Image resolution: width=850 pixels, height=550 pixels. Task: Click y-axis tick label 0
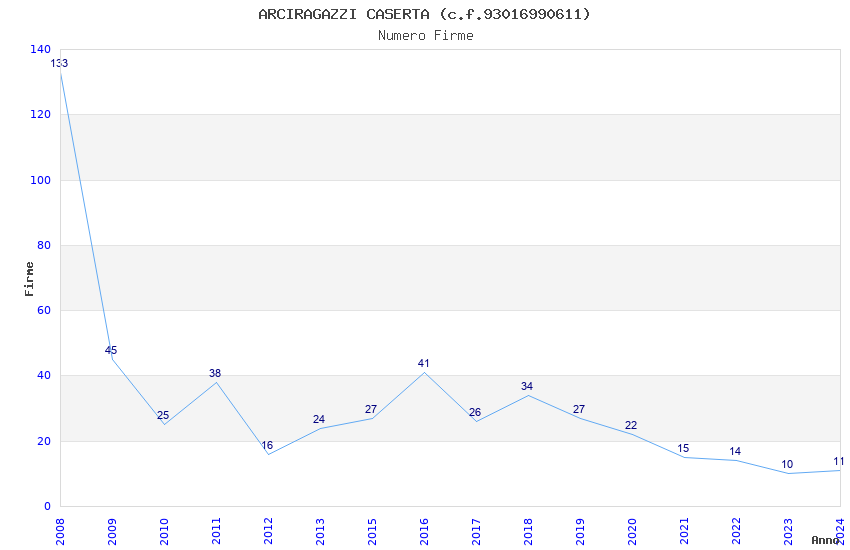(x=48, y=506)
